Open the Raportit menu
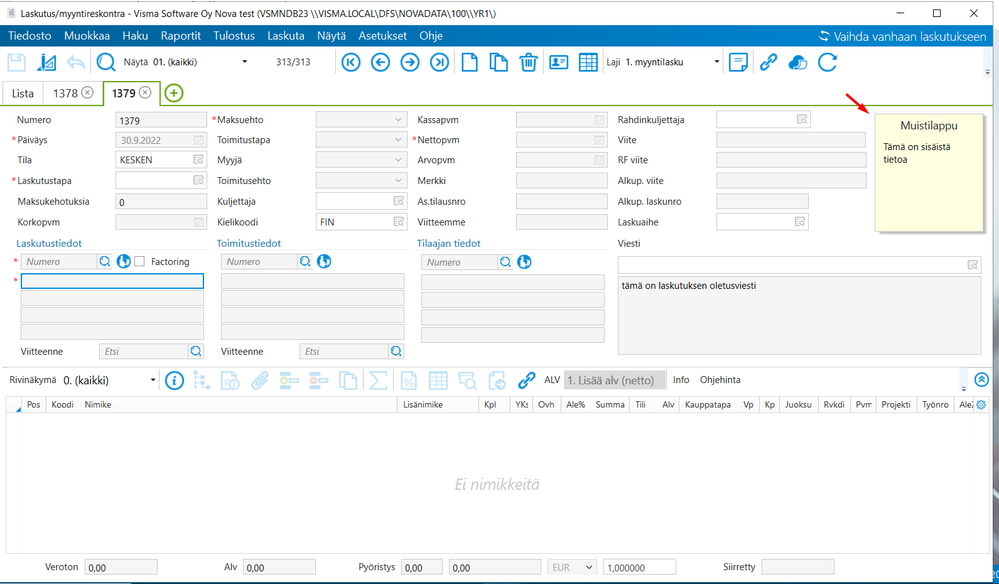The width and height of the screenshot is (999, 584). (181, 36)
